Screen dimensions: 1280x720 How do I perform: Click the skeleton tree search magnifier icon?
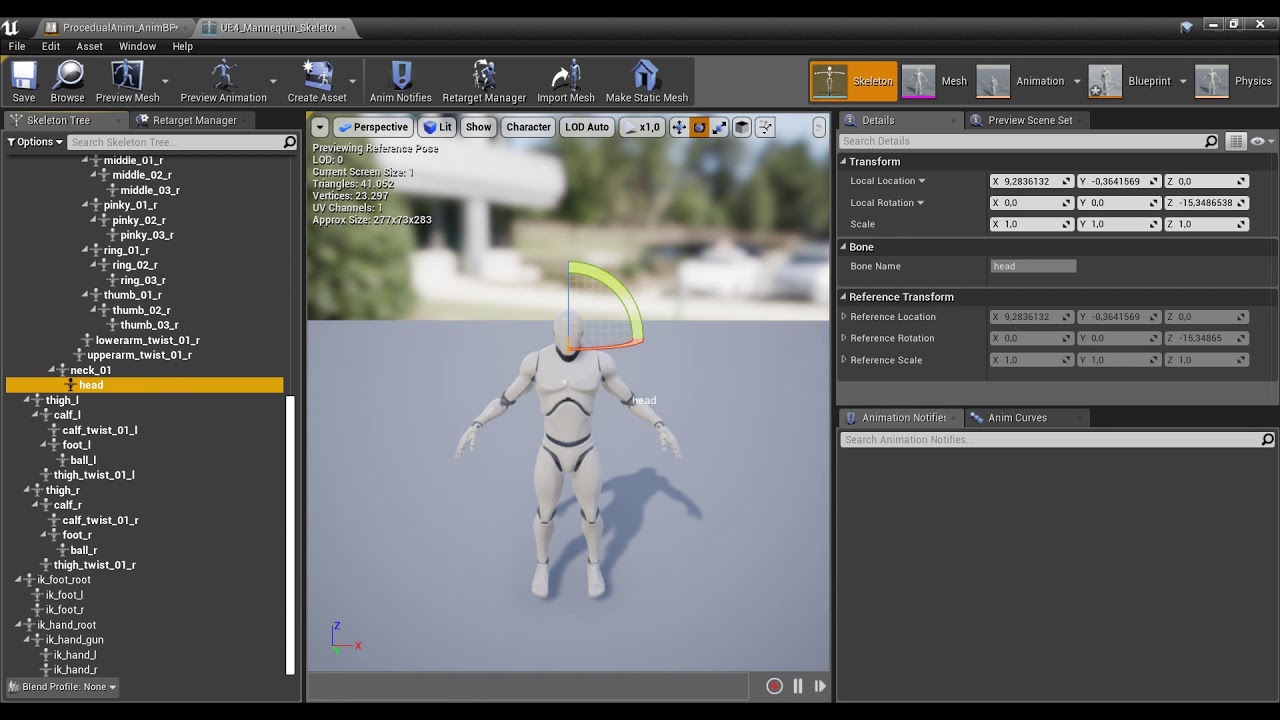pyautogui.click(x=290, y=142)
